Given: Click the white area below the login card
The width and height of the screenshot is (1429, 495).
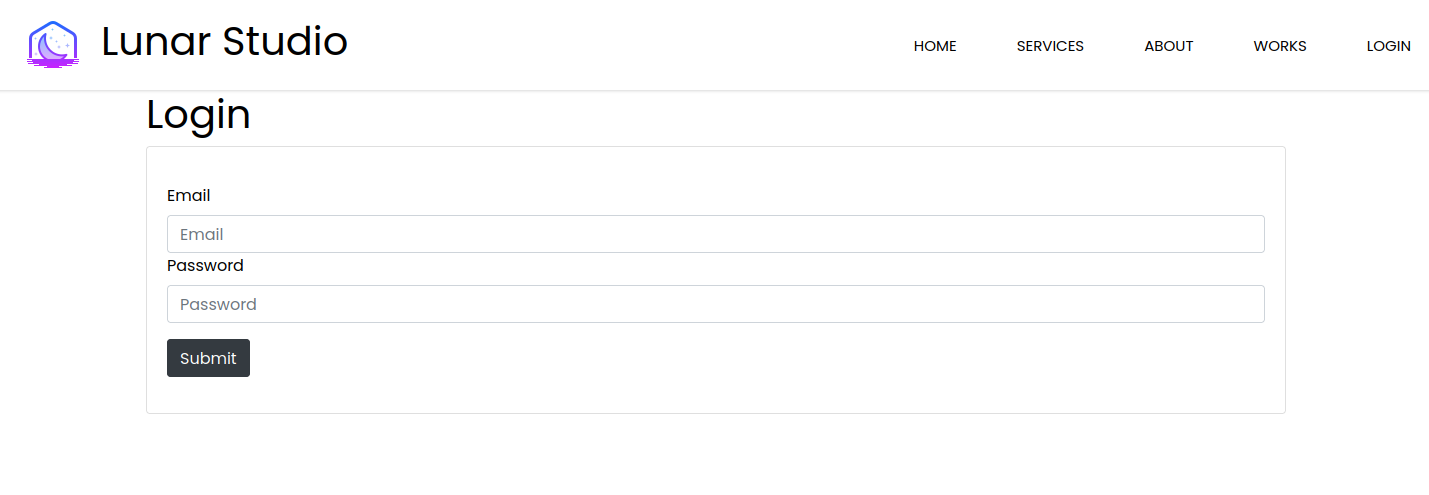Looking at the screenshot, I should 715,455.
